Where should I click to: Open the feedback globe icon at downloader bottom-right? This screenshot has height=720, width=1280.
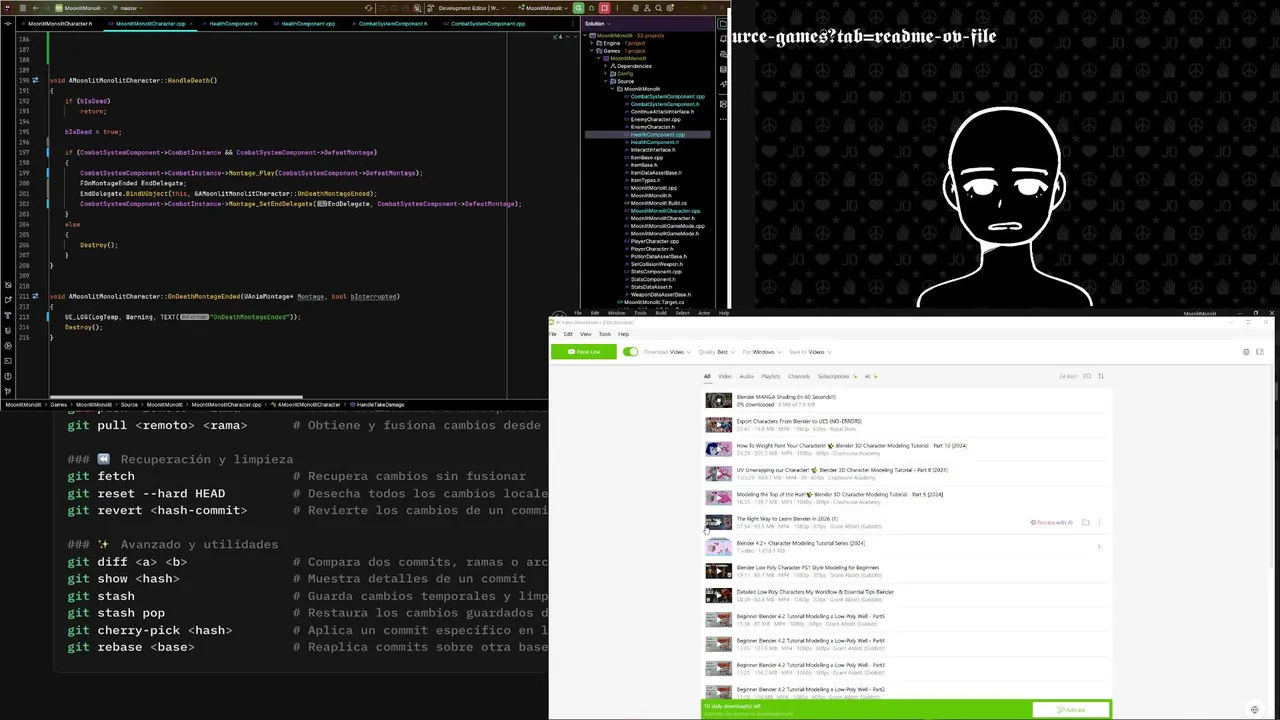(1254, 709)
